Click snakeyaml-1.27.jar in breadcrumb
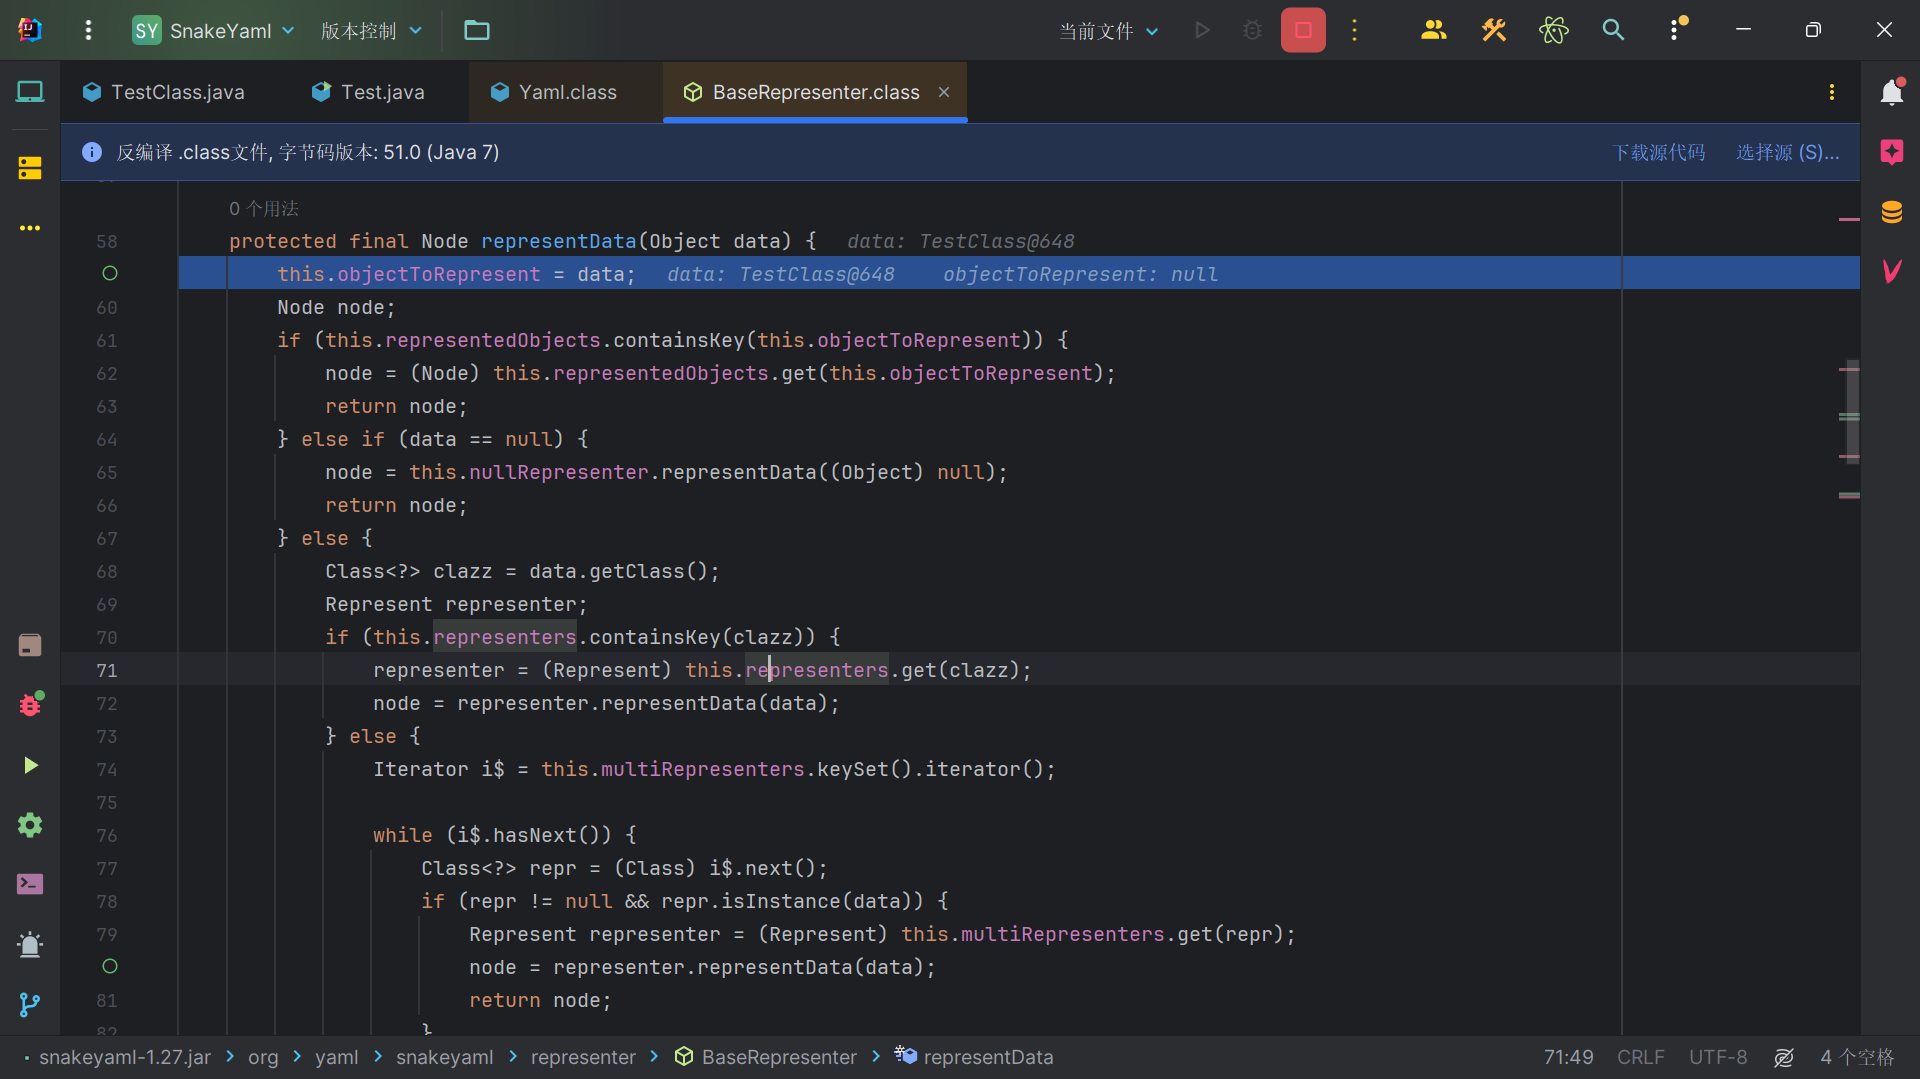The image size is (1920, 1079). [x=125, y=1057]
